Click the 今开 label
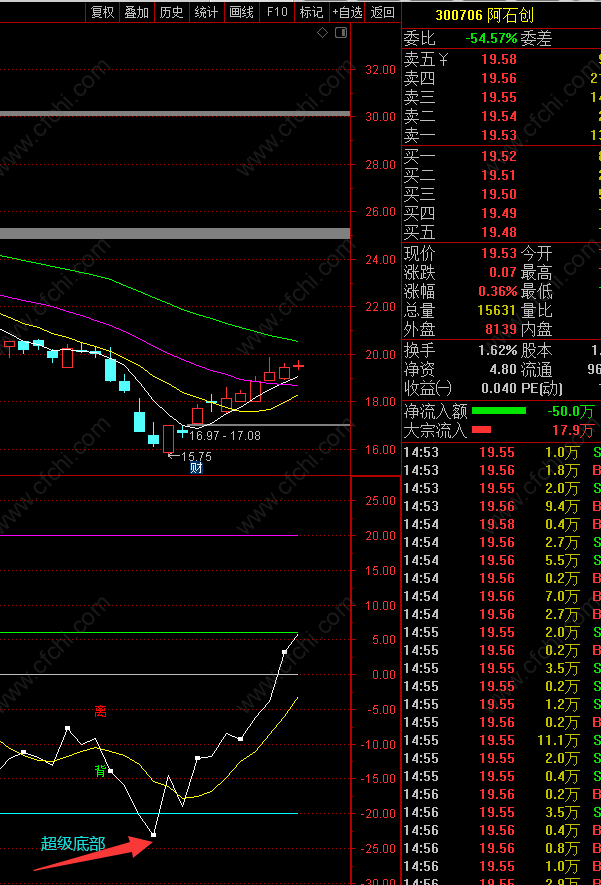The height and width of the screenshot is (885, 601). point(536,253)
